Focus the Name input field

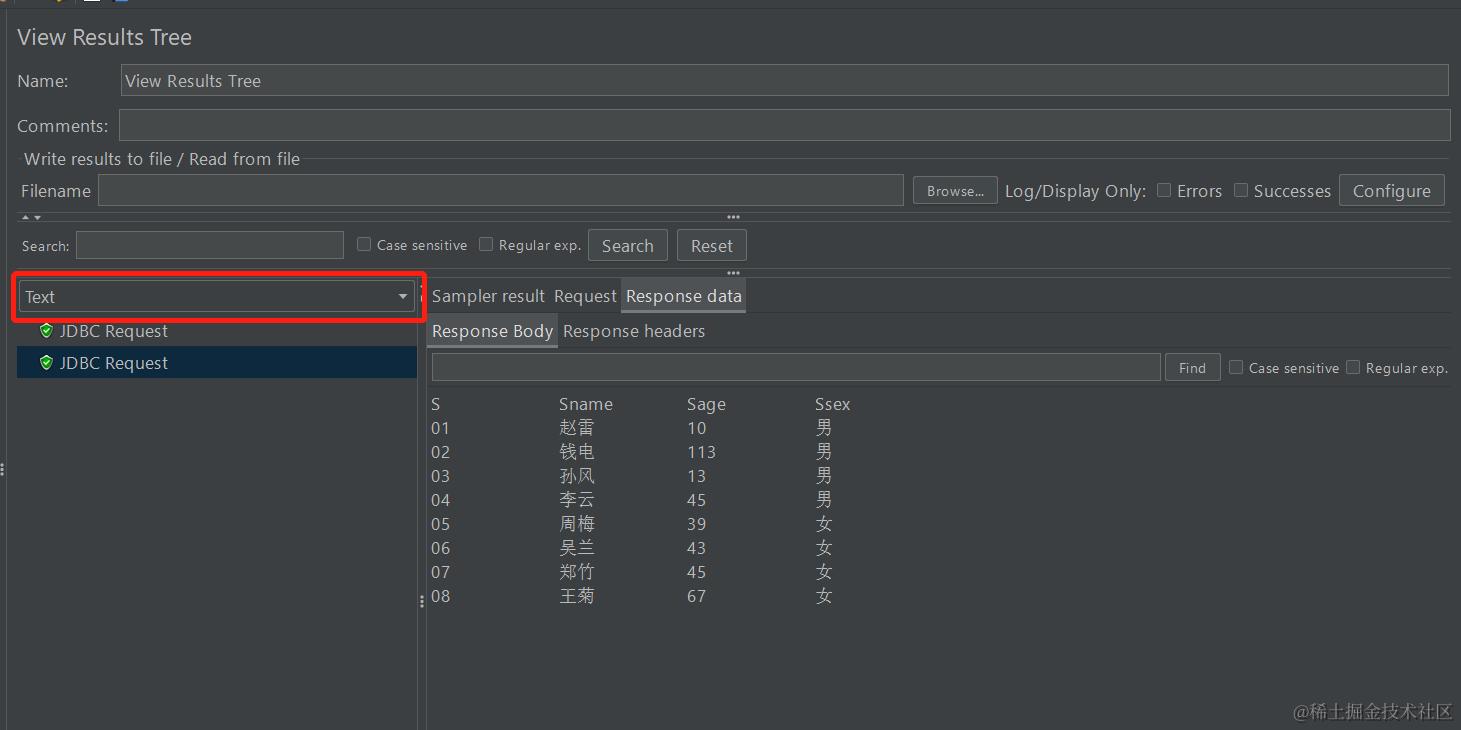click(785, 81)
